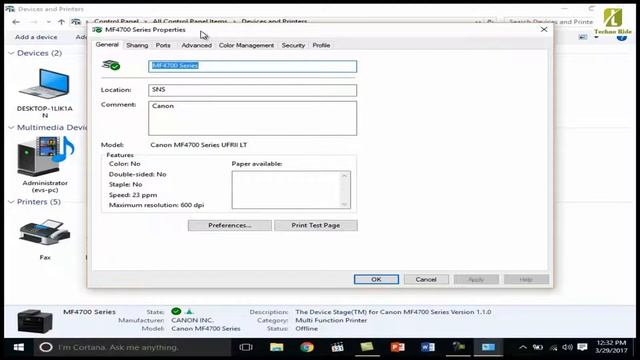Image resolution: width=640 pixels, height=360 pixels.
Task: Collapse the Devices (2) group
Action: coord(11,53)
